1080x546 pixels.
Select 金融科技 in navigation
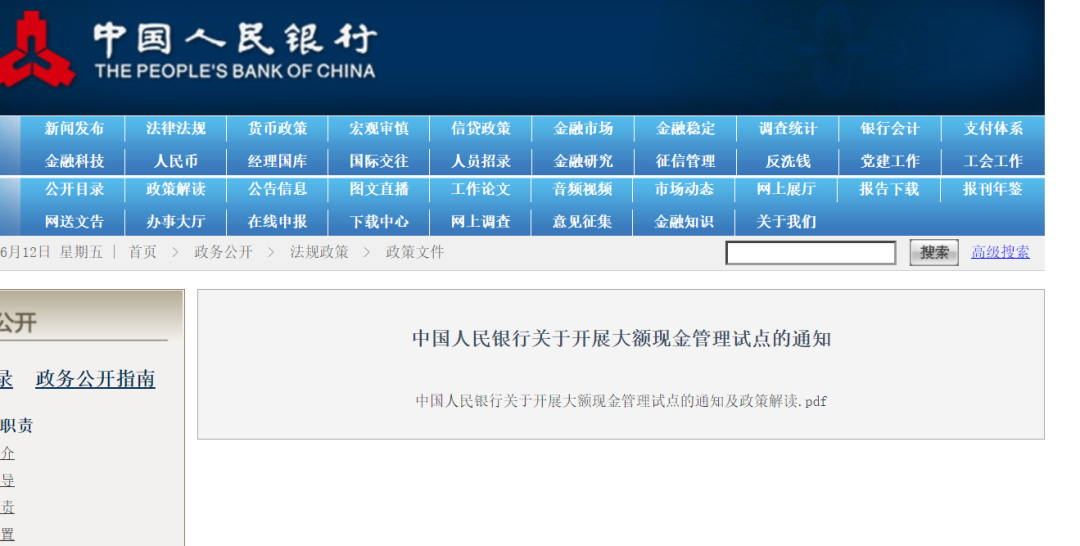74,161
